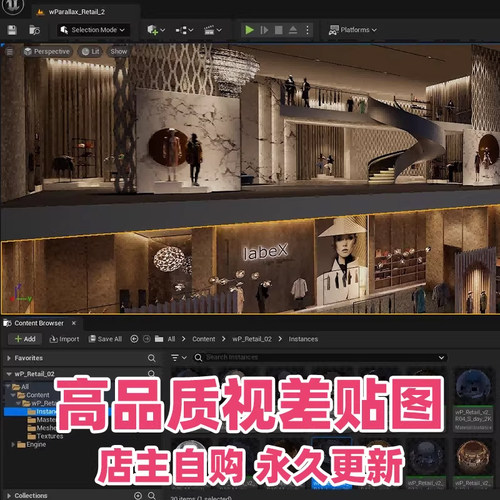Navigate to Content in the breadcrumb path
This screenshot has width=500, height=500.
pyautogui.click(x=204, y=339)
